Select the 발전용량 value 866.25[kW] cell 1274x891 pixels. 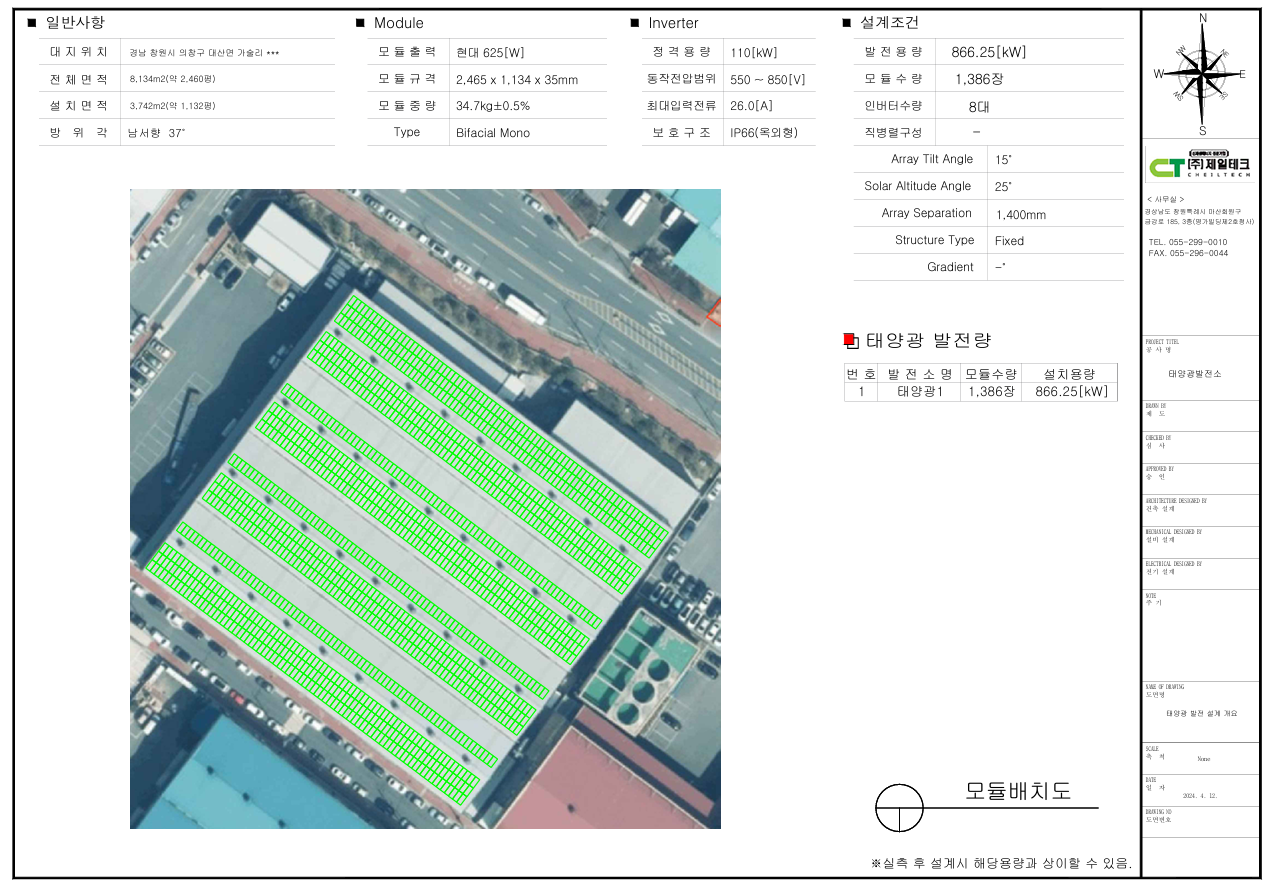point(988,53)
